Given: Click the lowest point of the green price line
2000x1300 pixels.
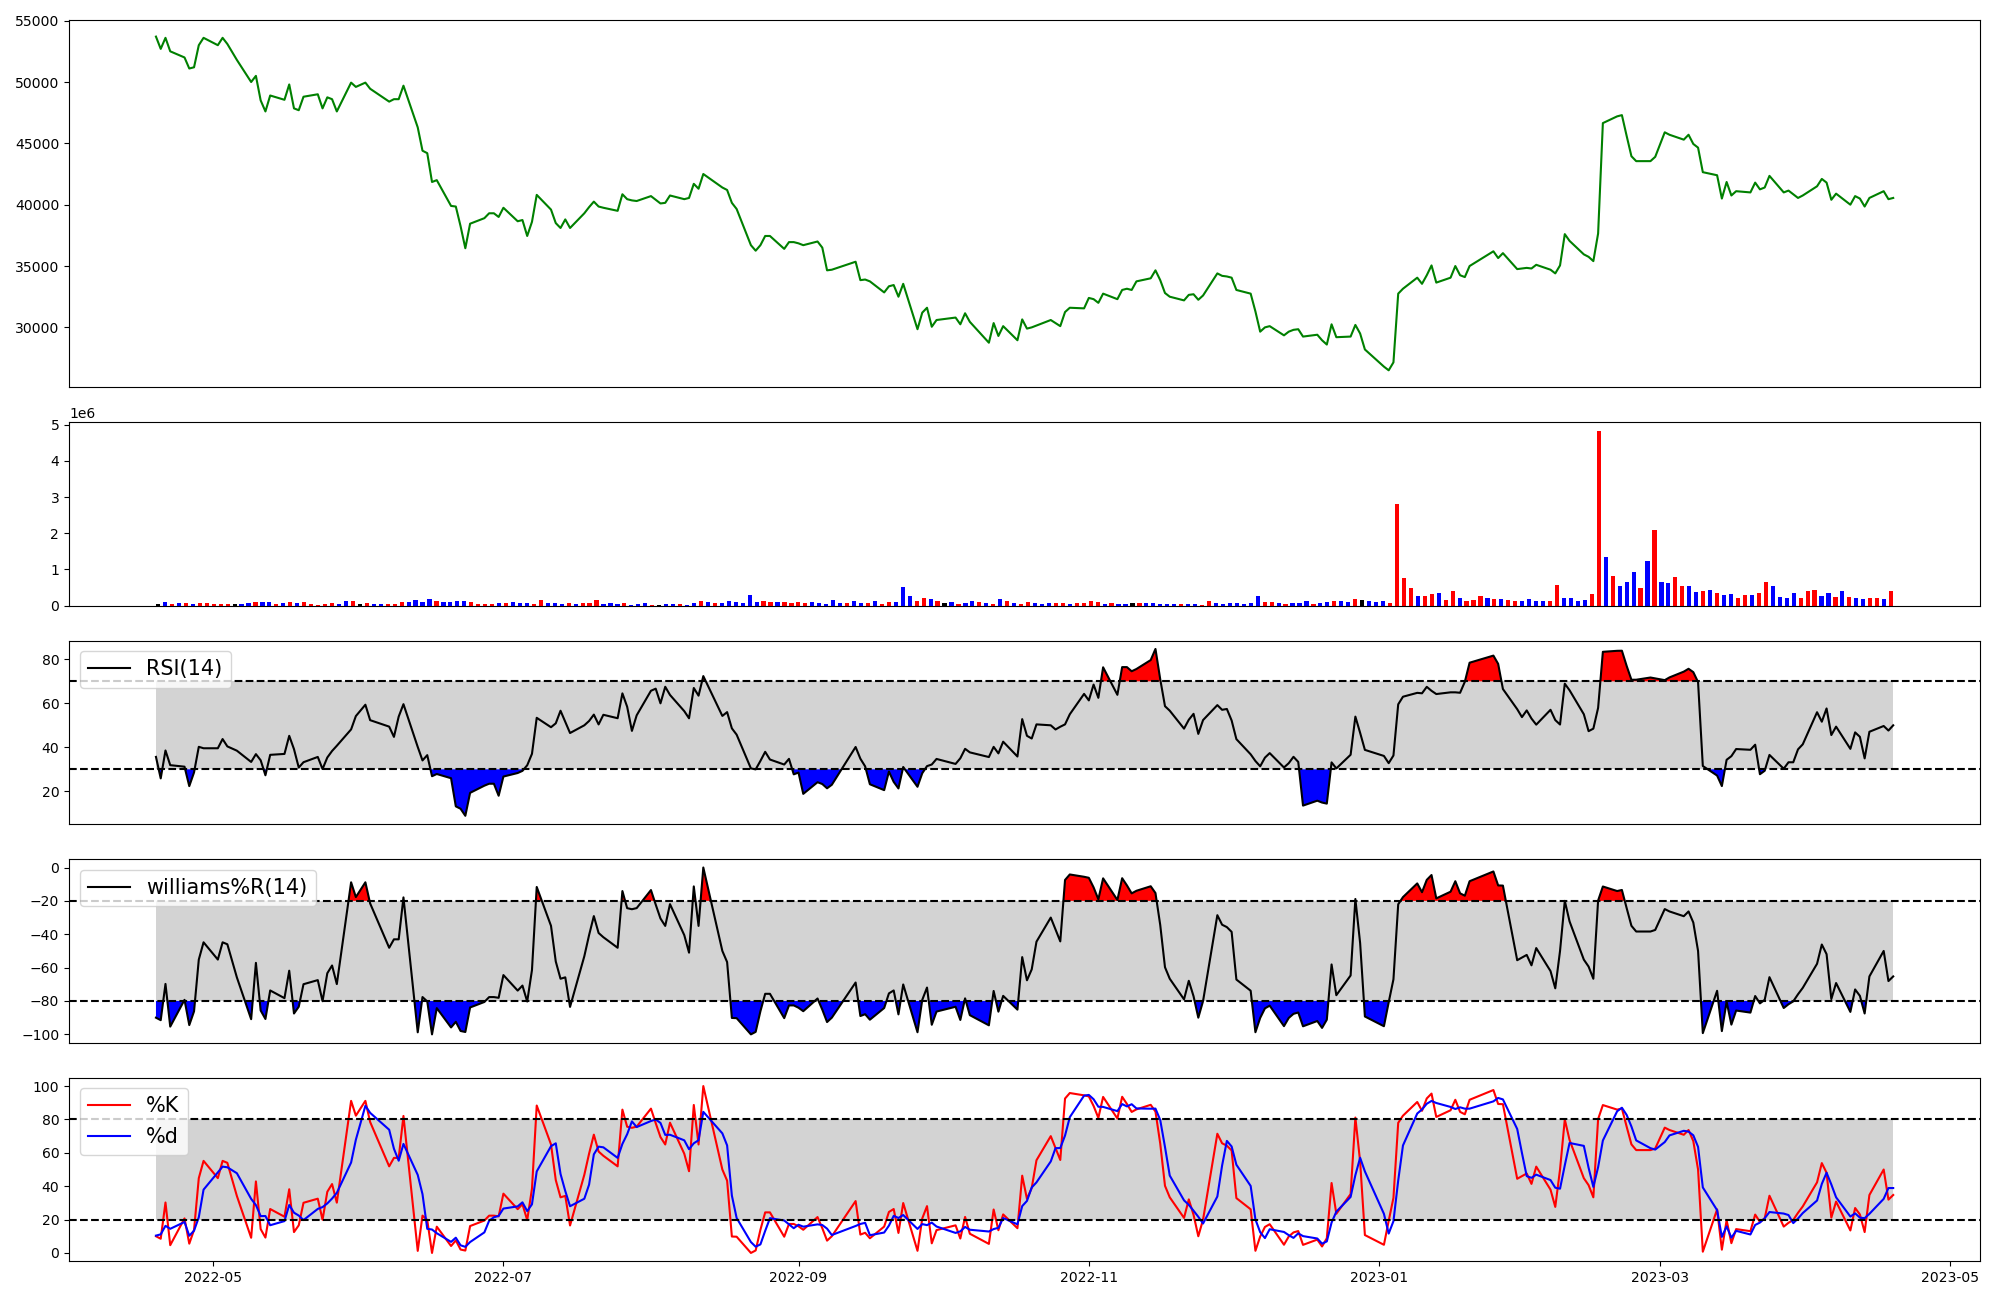Looking at the screenshot, I should [x=1388, y=370].
